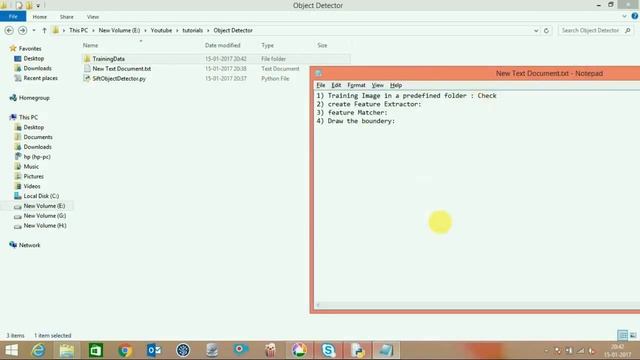The image size is (640, 360).
Task: Open Notepad Format menu
Action: tap(356, 85)
